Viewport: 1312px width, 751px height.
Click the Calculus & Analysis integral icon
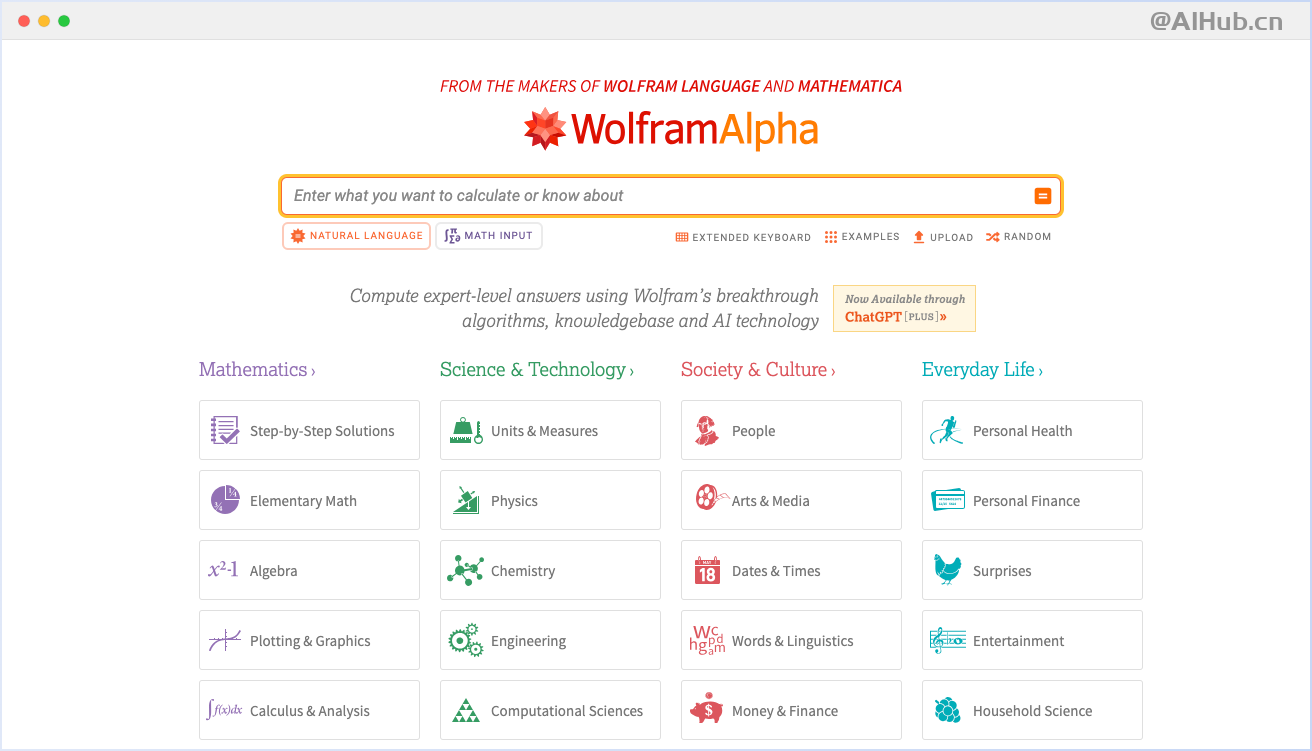225,710
